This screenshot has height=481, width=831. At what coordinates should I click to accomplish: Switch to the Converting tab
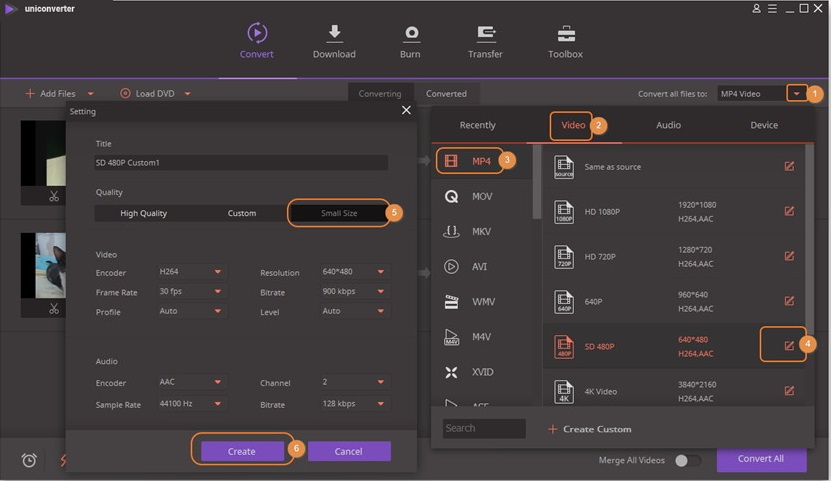click(x=380, y=94)
